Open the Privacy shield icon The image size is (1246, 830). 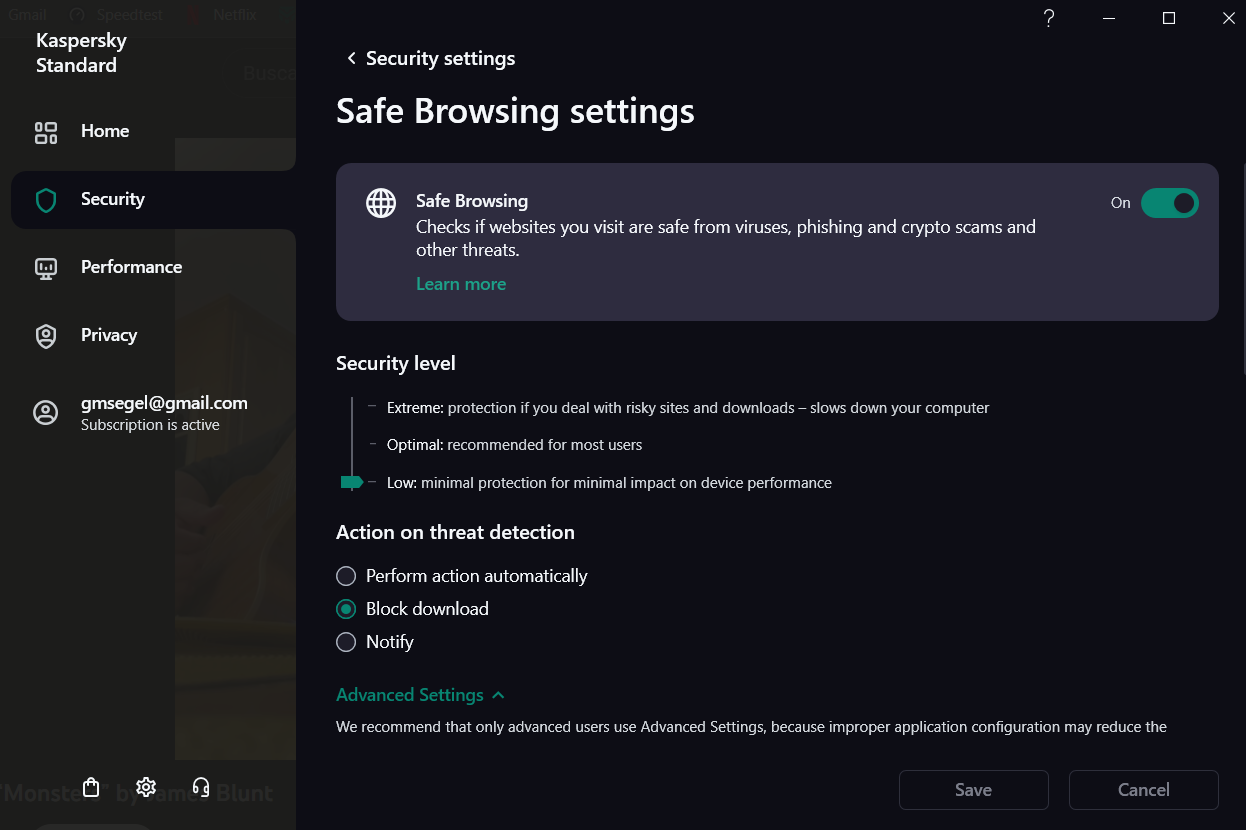pyautogui.click(x=46, y=336)
